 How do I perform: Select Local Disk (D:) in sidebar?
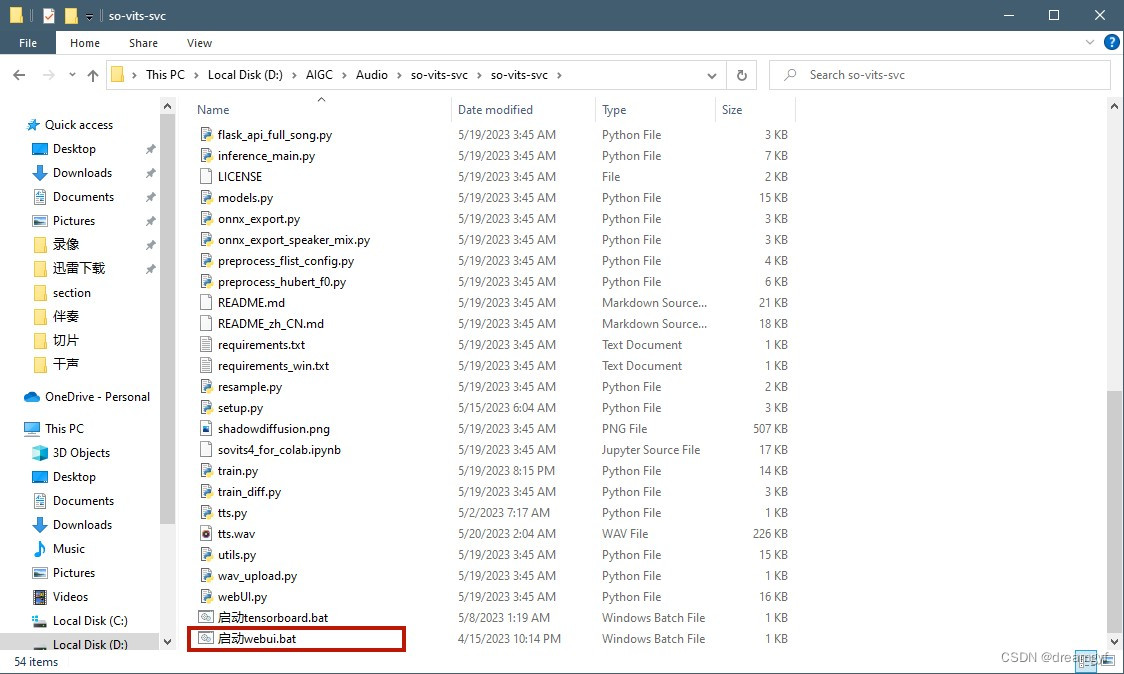click(x=90, y=644)
